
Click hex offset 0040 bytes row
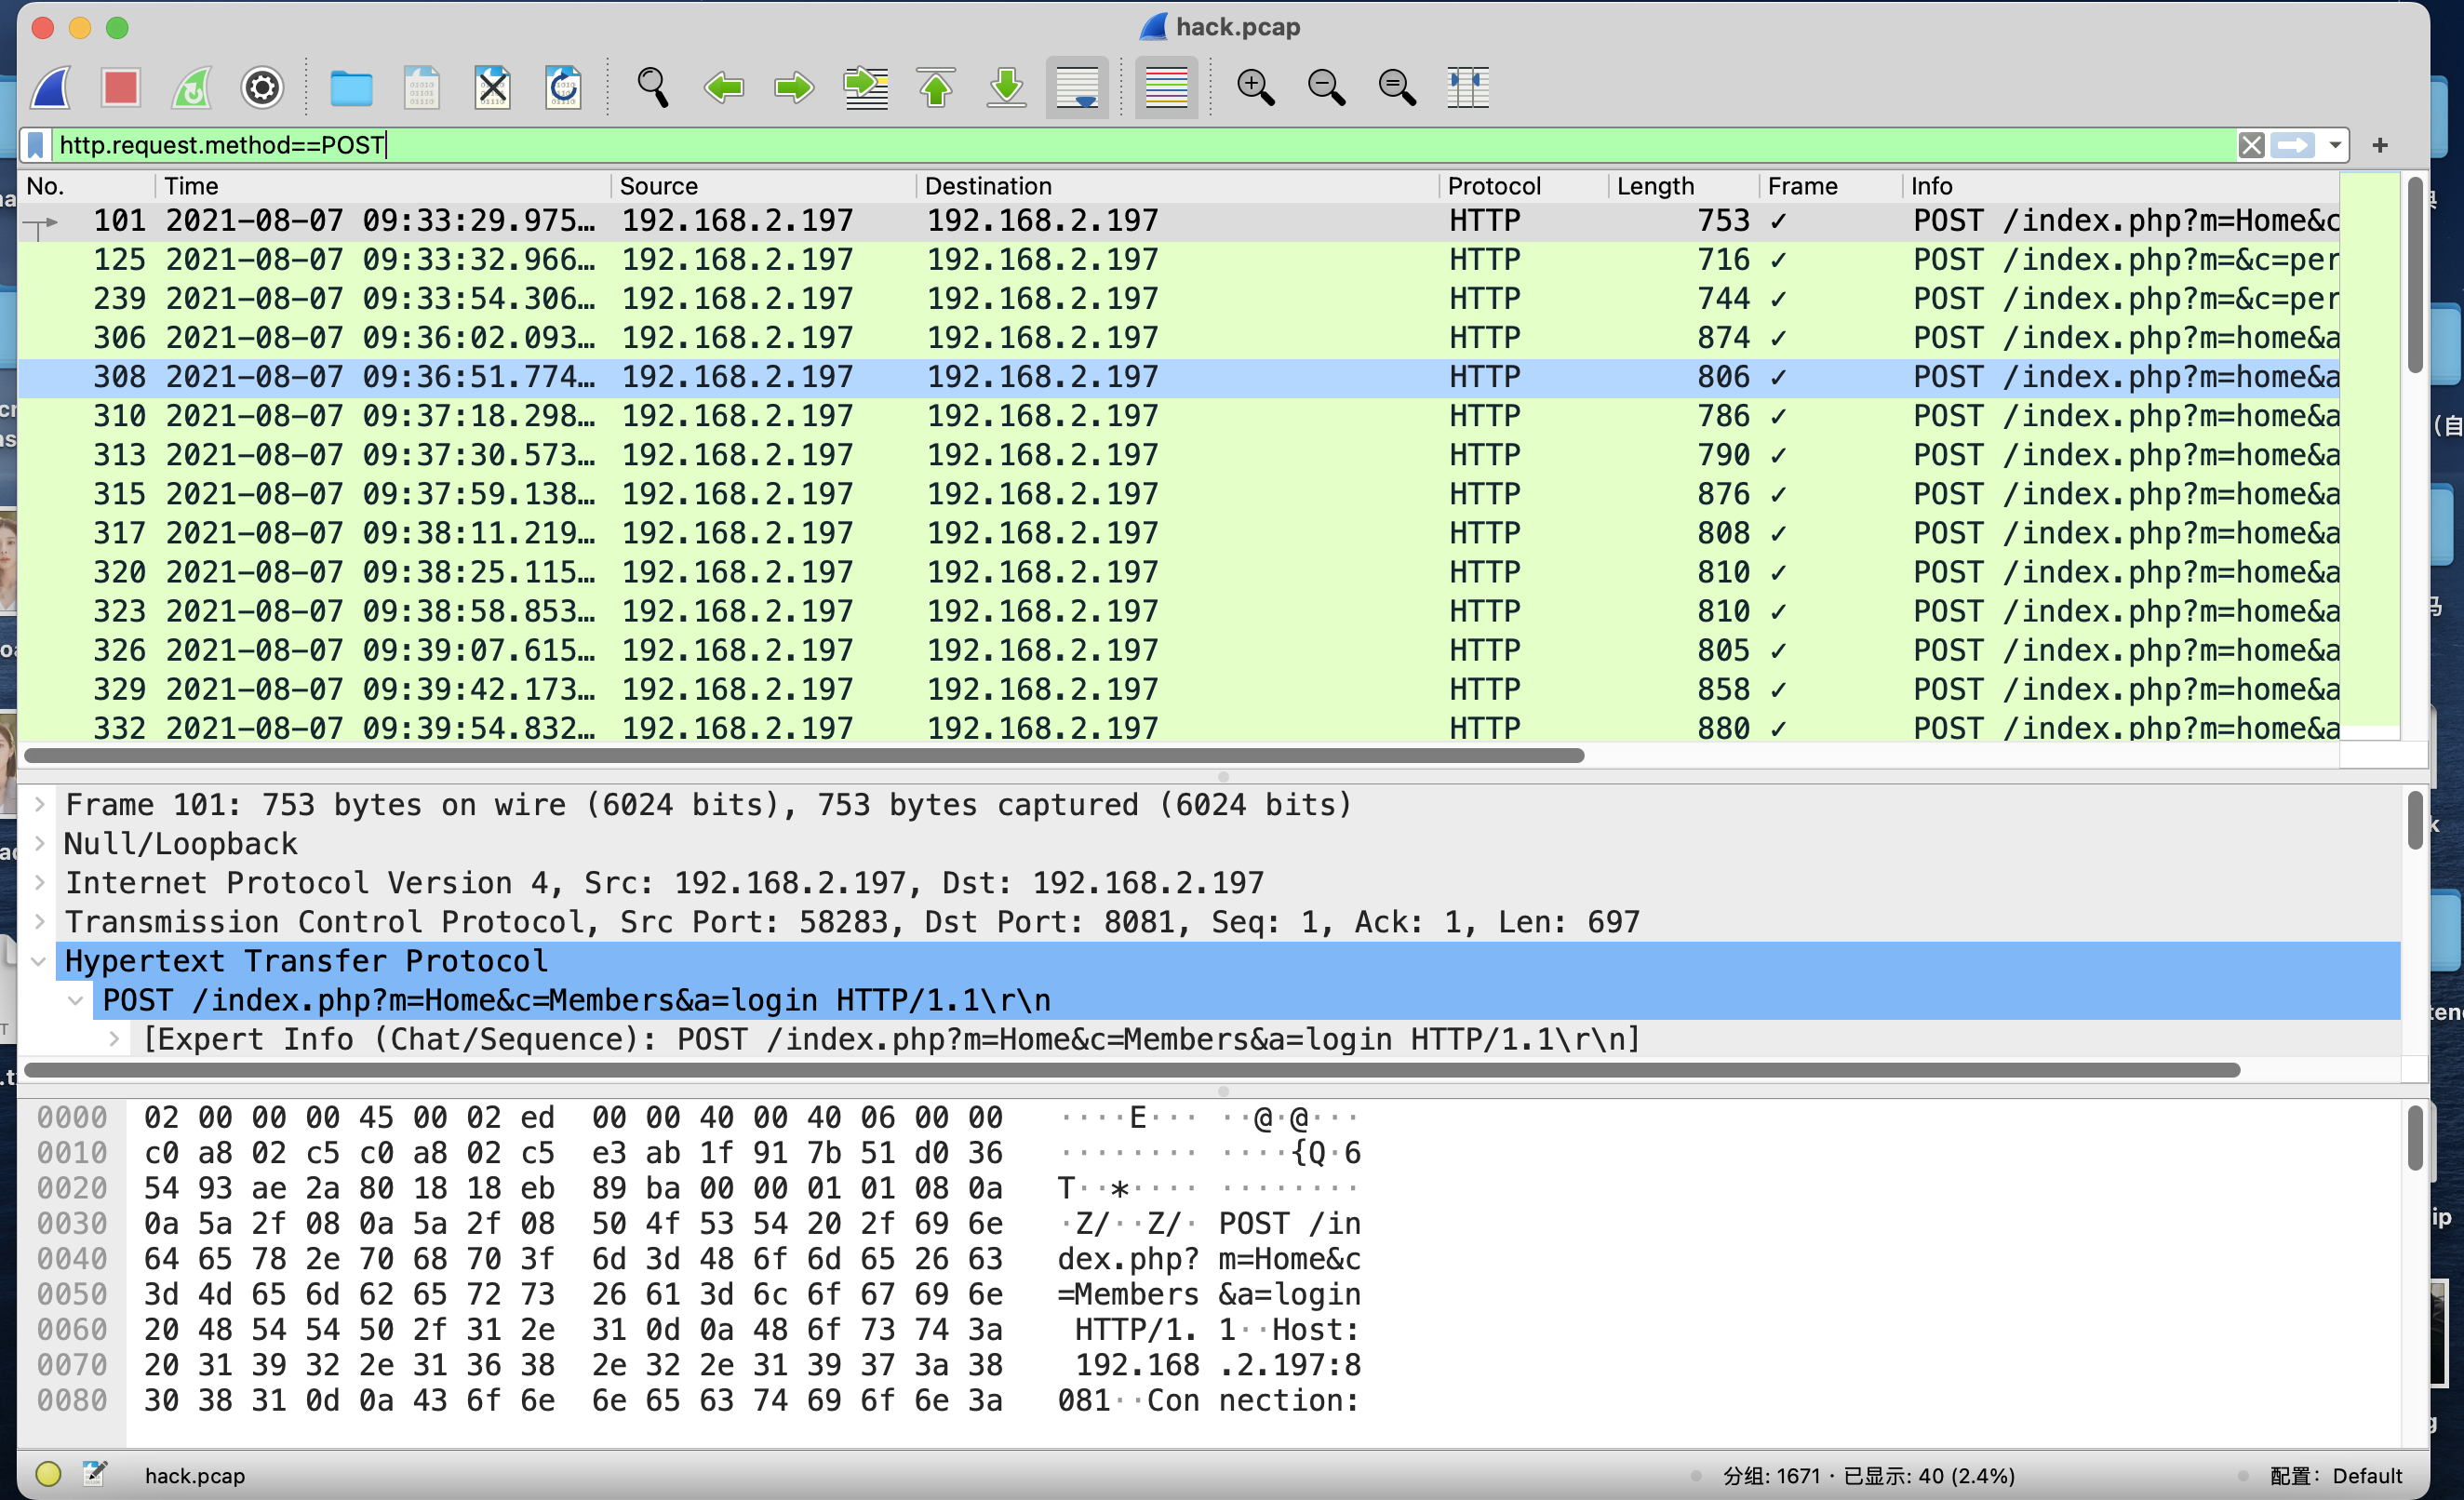[574, 1259]
